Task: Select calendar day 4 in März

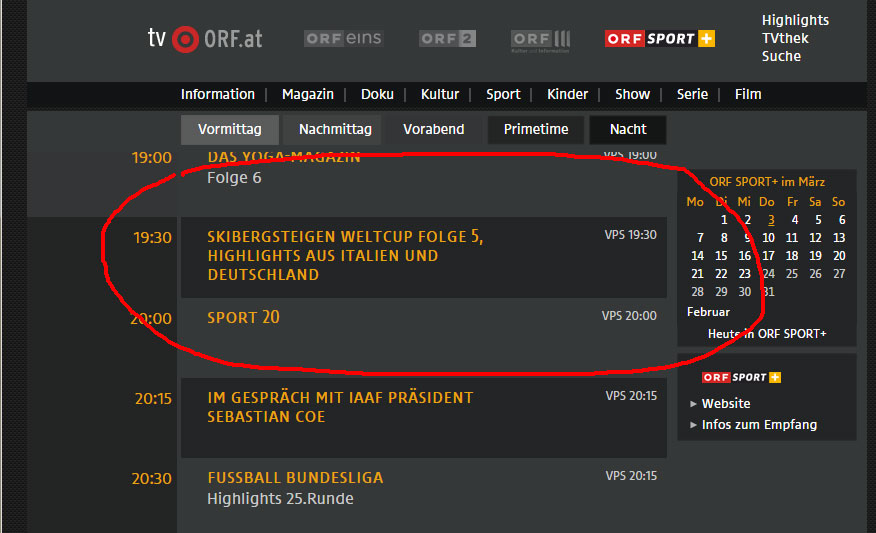Action: tap(794, 220)
